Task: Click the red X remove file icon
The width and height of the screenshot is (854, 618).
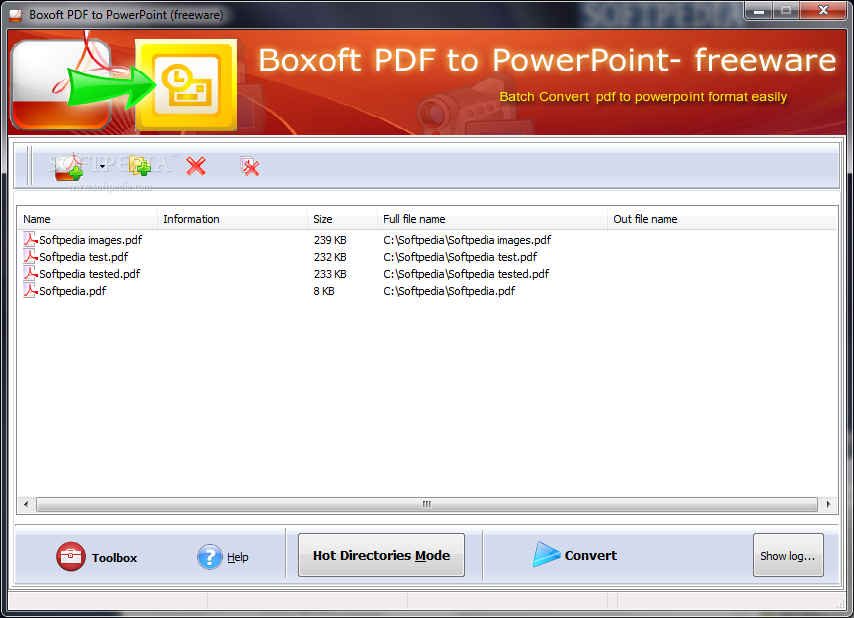Action: point(196,166)
